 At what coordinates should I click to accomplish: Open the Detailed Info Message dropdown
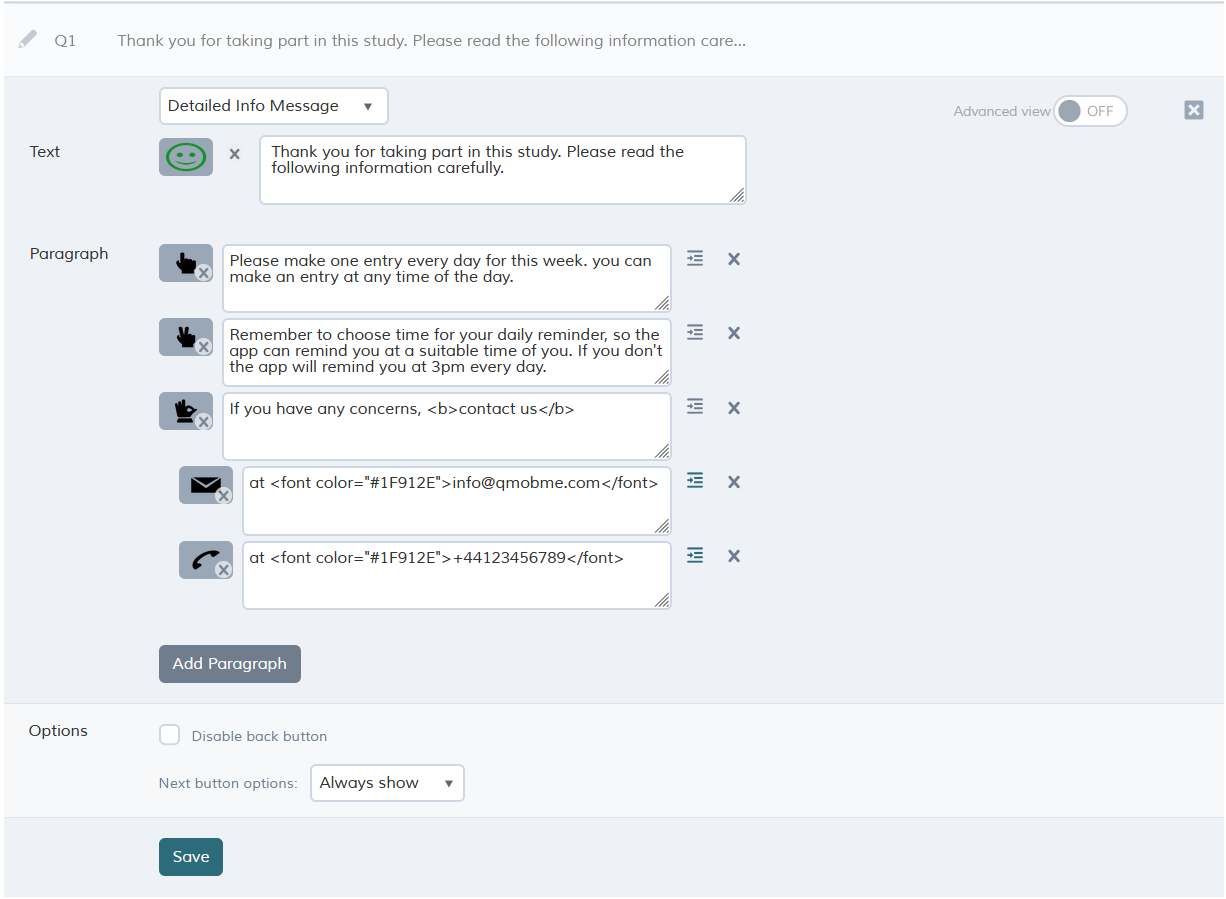(x=273, y=106)
